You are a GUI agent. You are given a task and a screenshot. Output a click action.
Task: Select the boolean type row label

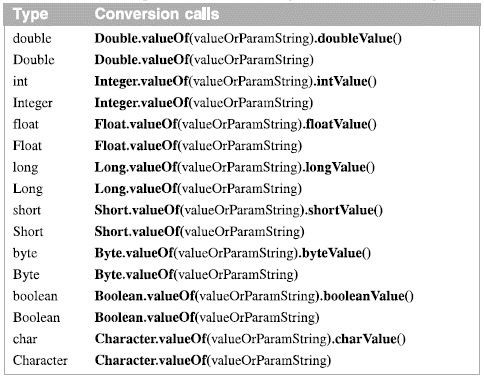point(35,296)
